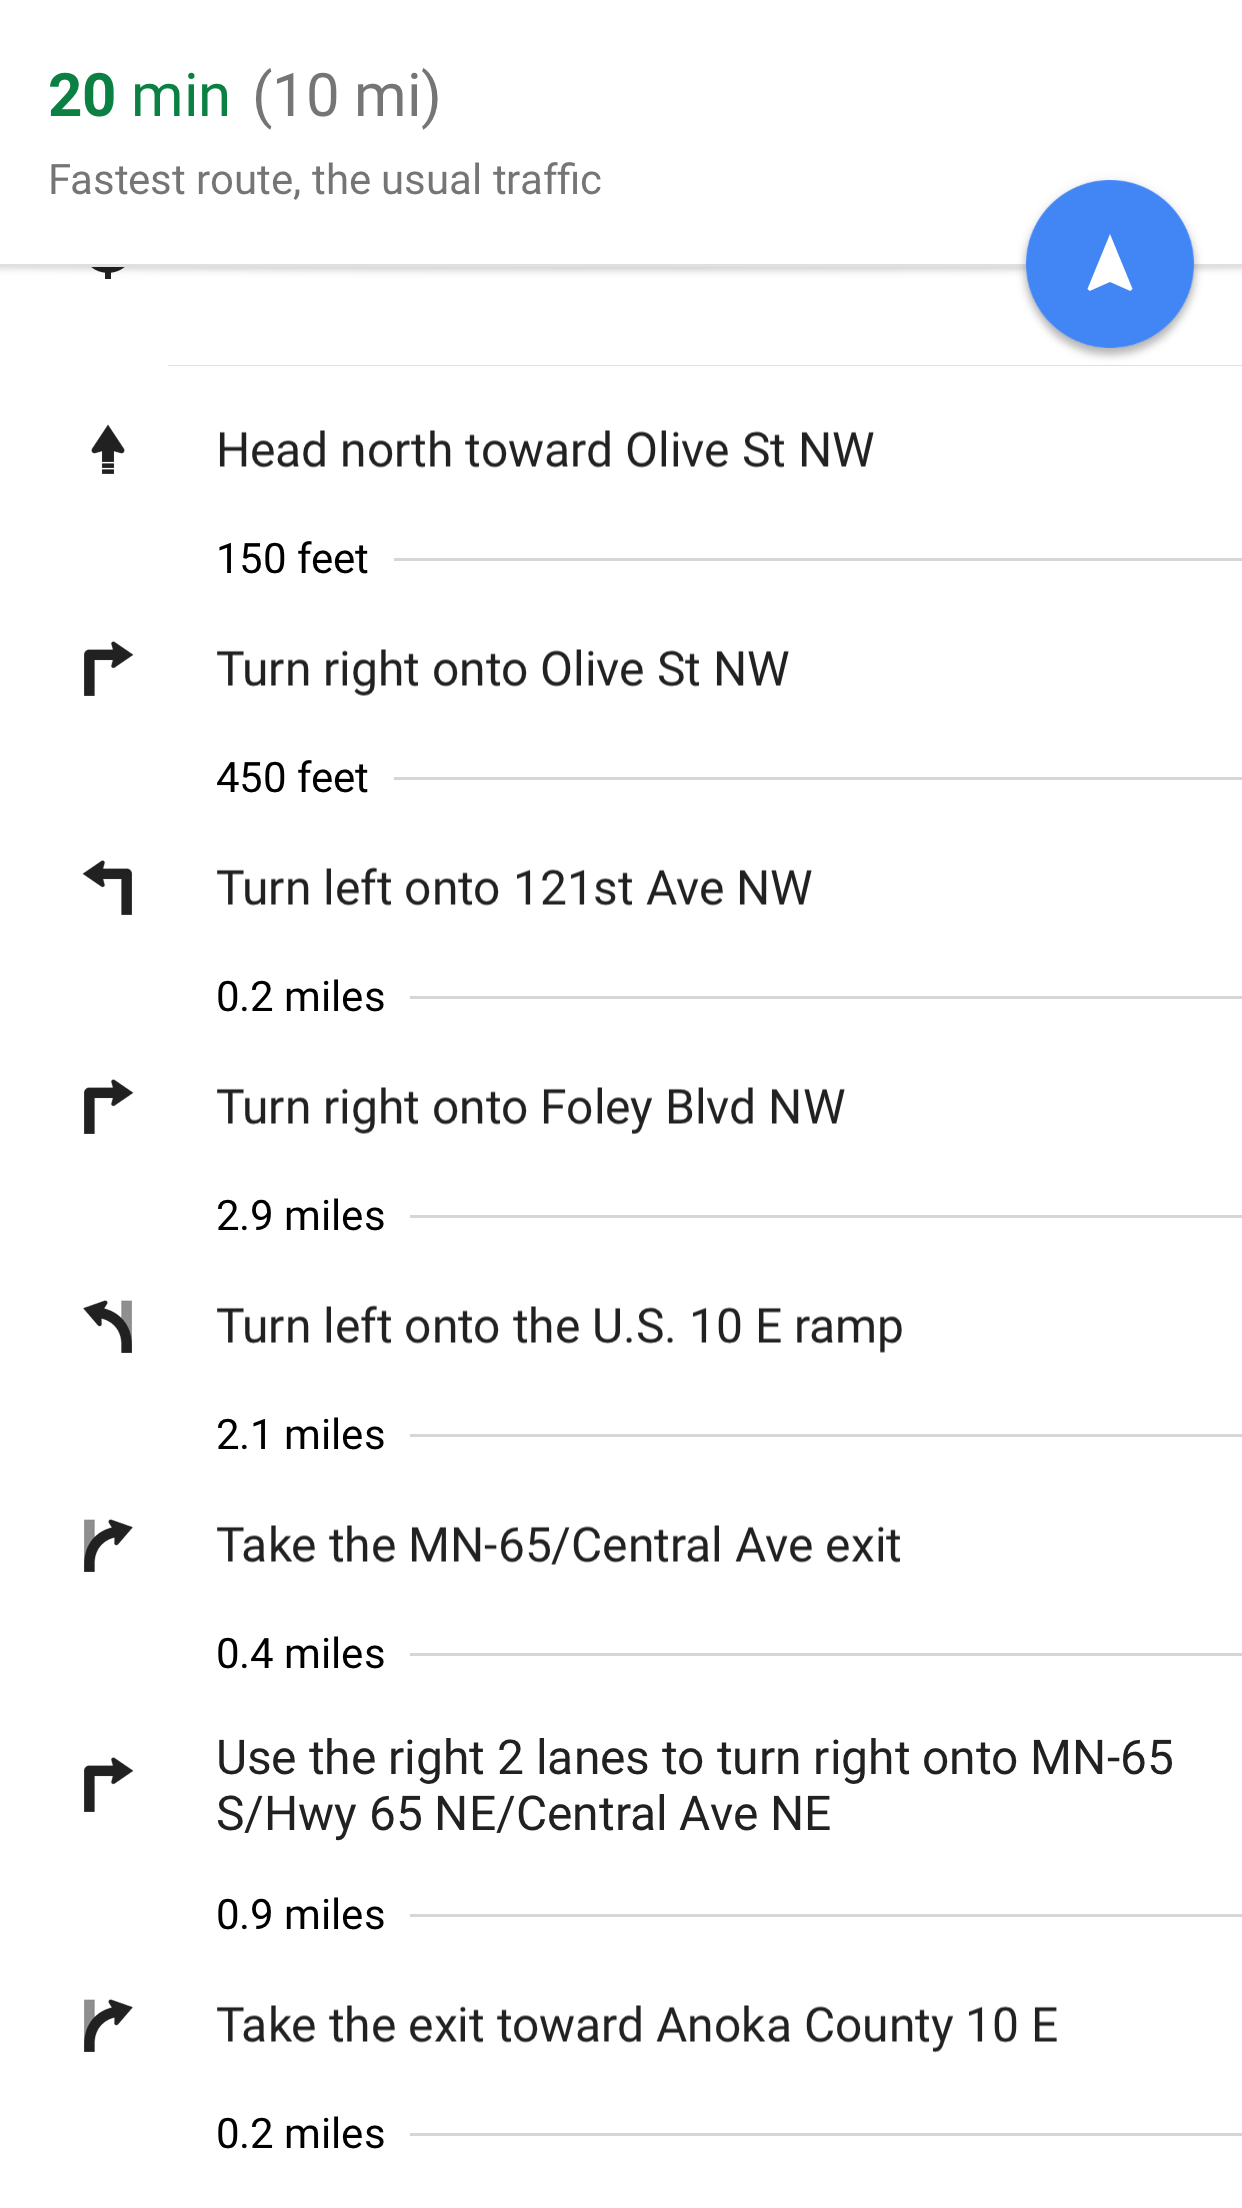Image resolution: width=1242 pixels, height=2208 pixels.
Task: Tap turn right icon for Foley Blvd NW
Action: coord(108,1107)
